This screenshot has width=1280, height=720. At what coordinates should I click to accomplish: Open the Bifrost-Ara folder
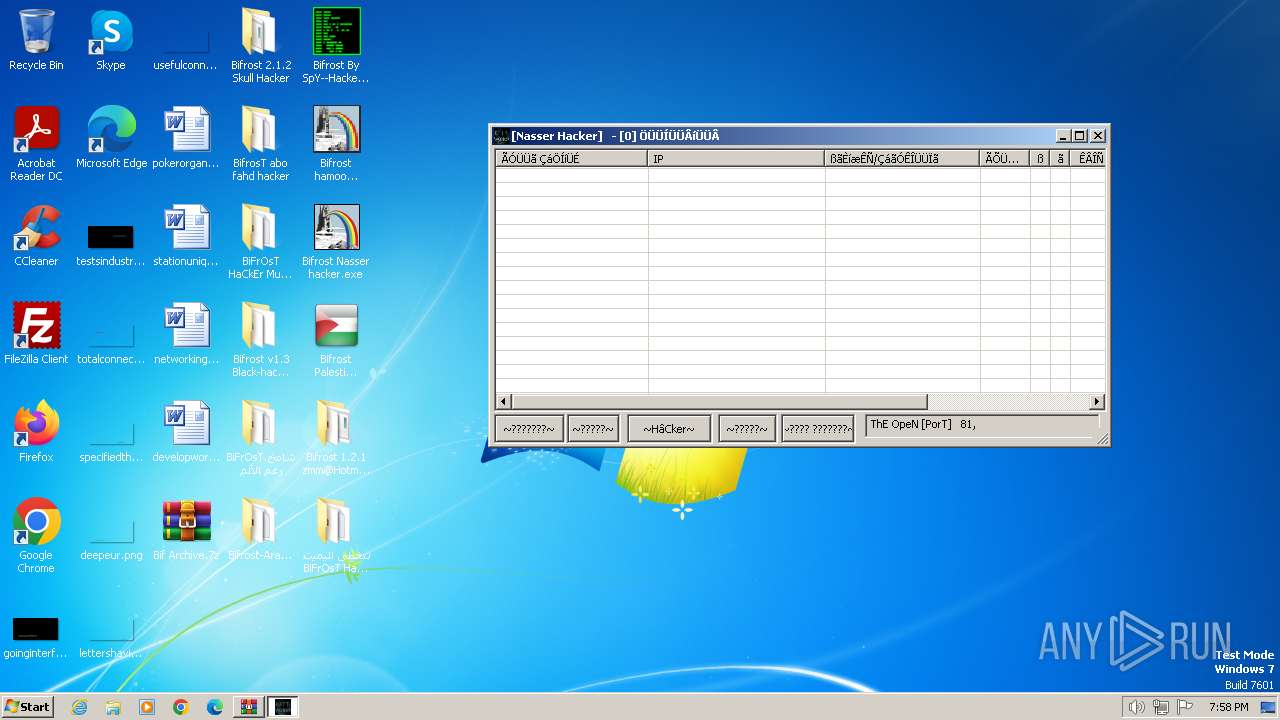(260, 529)
